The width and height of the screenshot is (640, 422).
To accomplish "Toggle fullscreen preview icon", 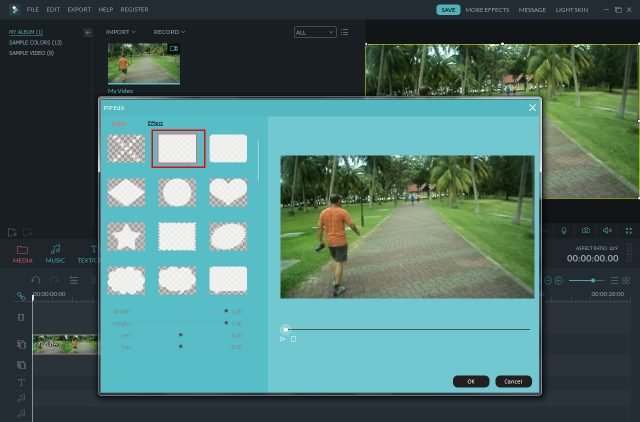I will 628,231.
